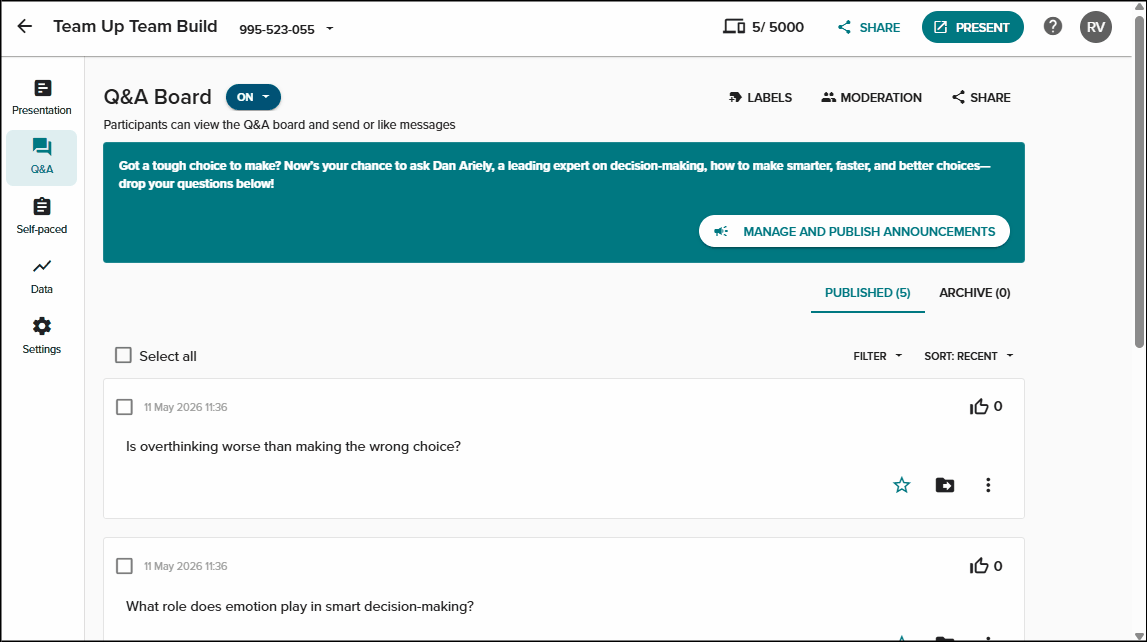Archive the overthinking question with folder icon
This screenshot has height=642, width=1147.
pos(944,485)
